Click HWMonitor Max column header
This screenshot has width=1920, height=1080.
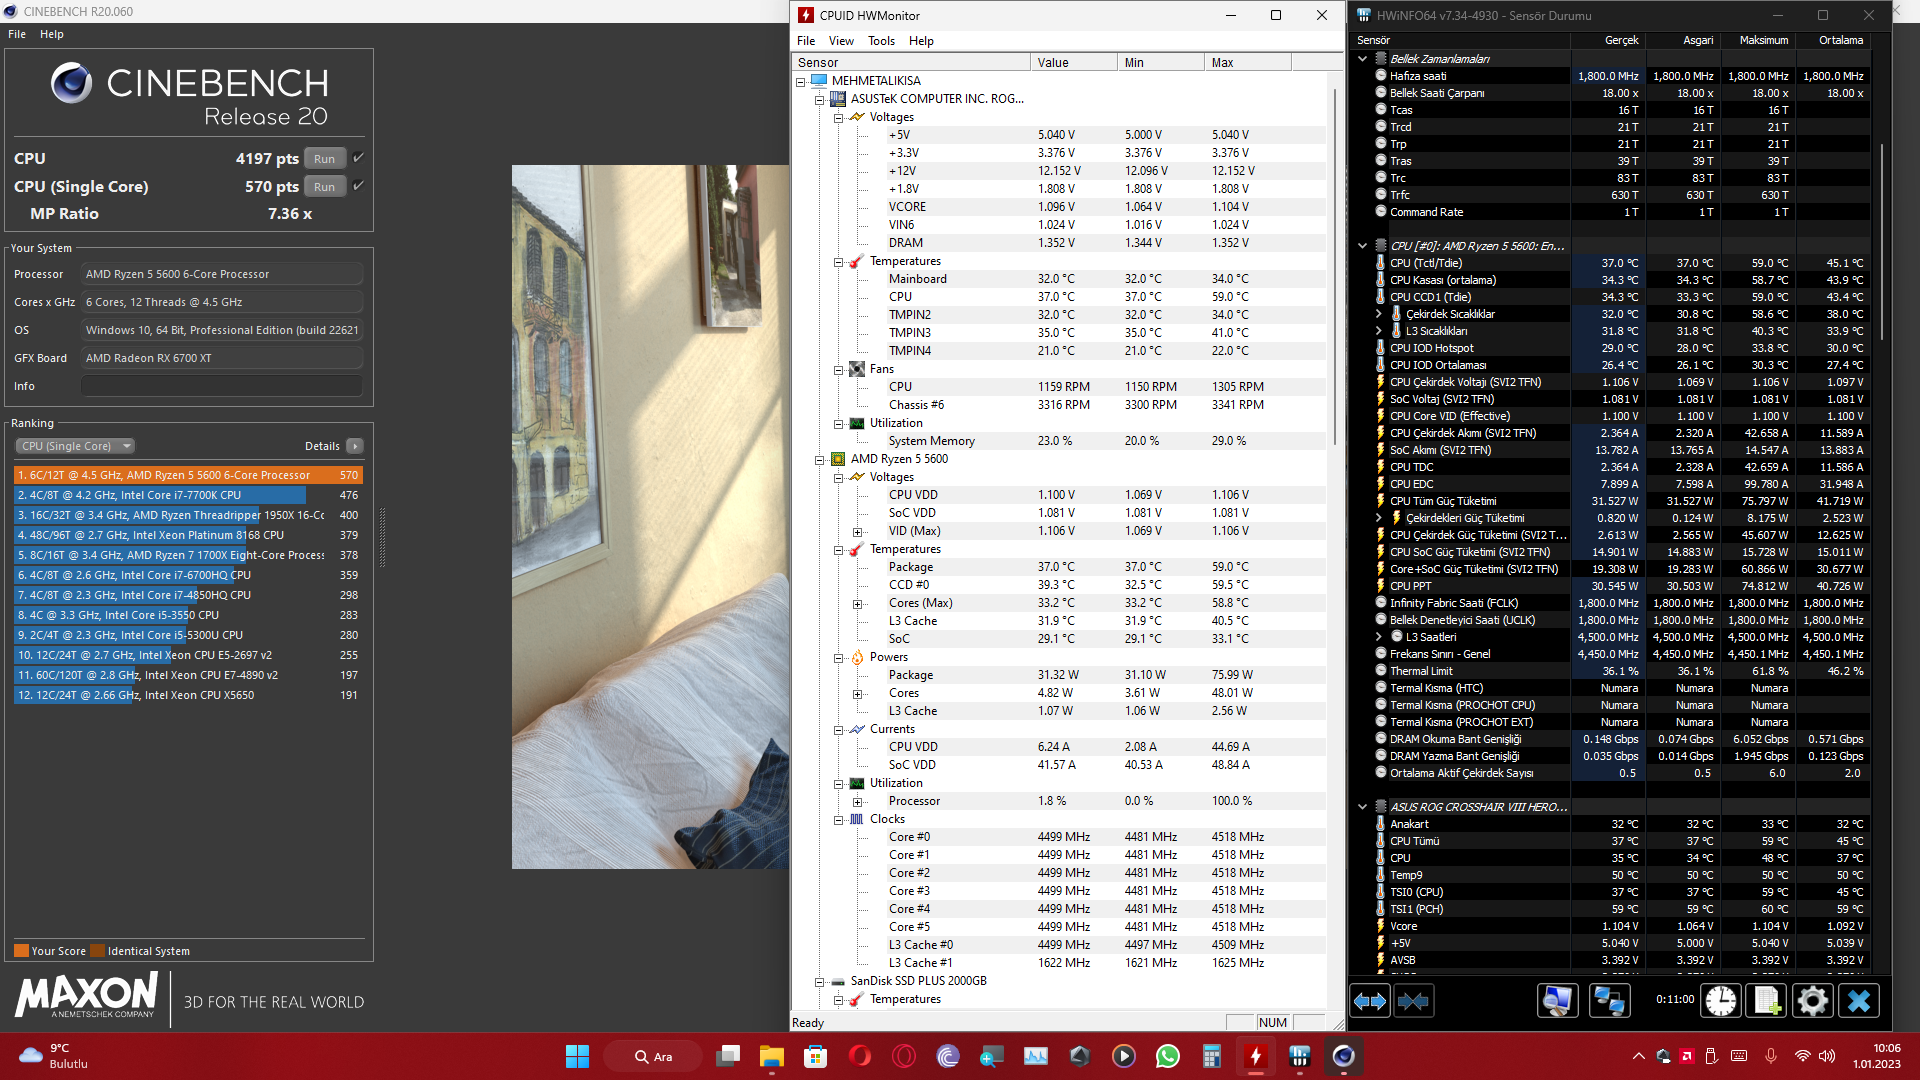point(1247,62)
